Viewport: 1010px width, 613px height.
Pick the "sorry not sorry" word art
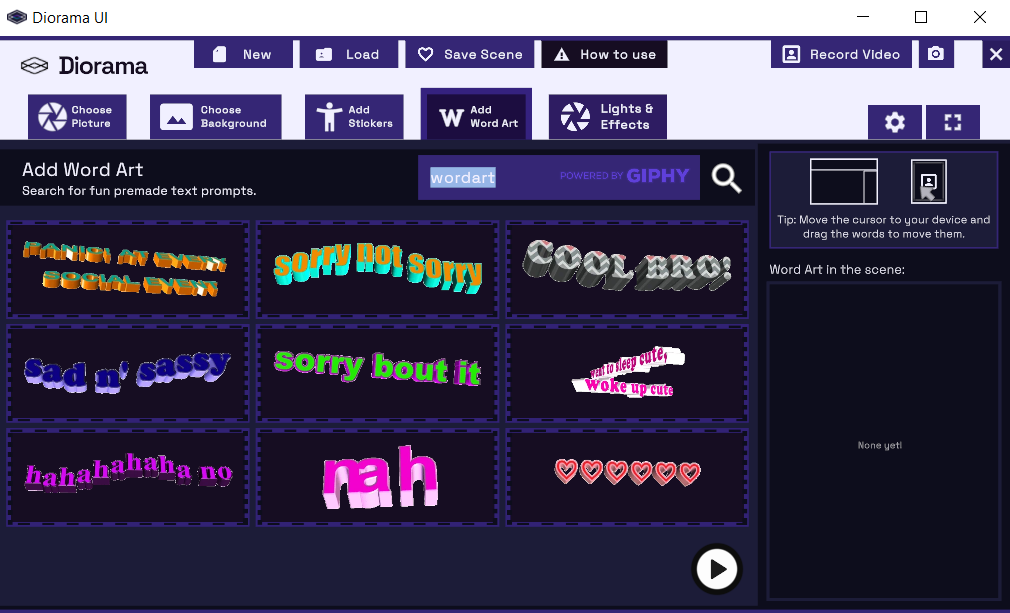(377, 269)
